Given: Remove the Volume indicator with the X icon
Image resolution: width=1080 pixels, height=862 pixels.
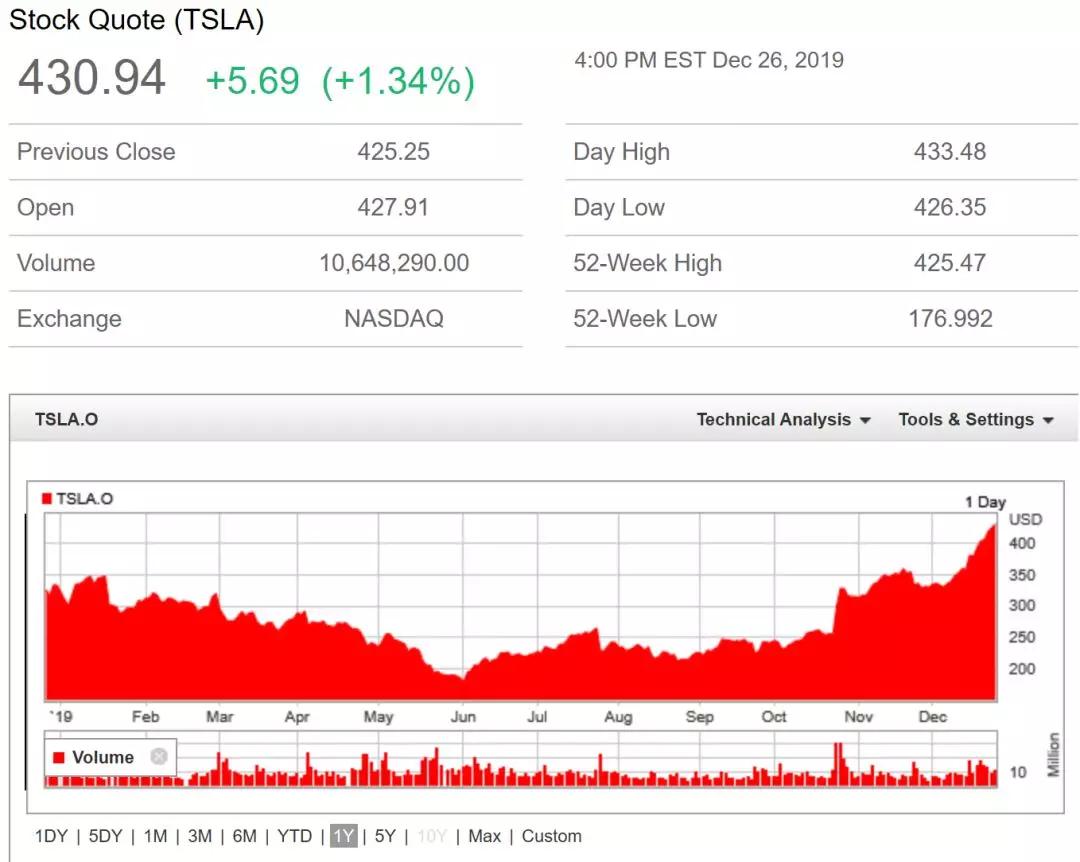Looking at the screenshot, I should click(x=158, y=757).
